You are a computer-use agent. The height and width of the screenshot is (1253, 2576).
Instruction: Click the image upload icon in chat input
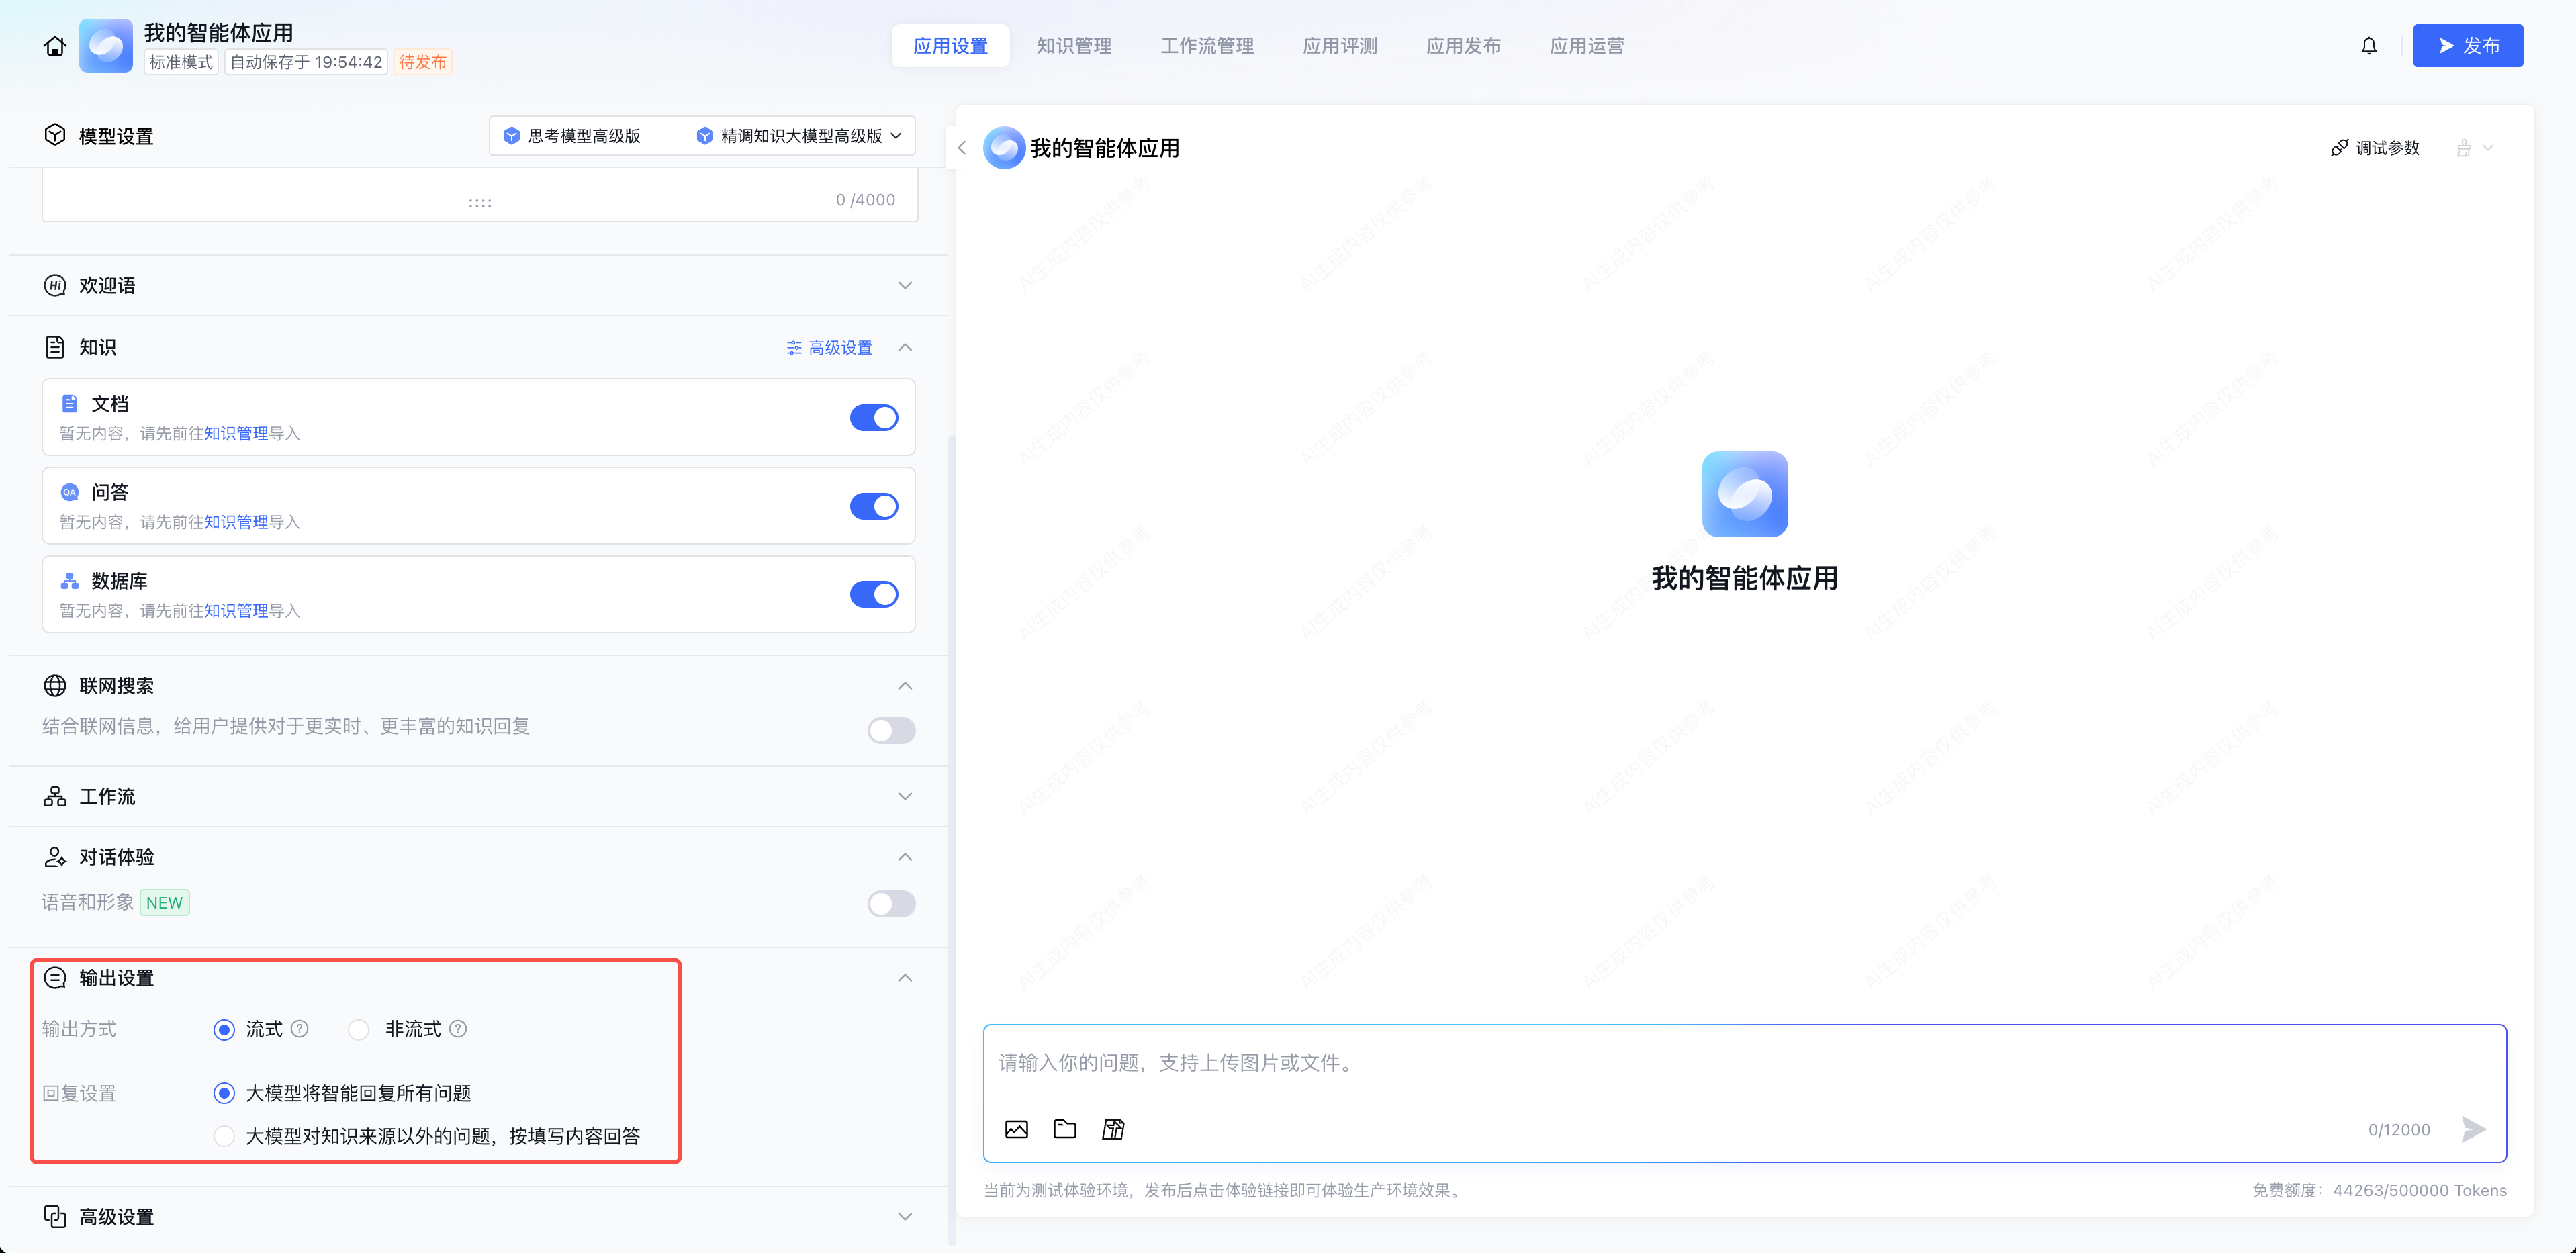coord(1016,1129)
